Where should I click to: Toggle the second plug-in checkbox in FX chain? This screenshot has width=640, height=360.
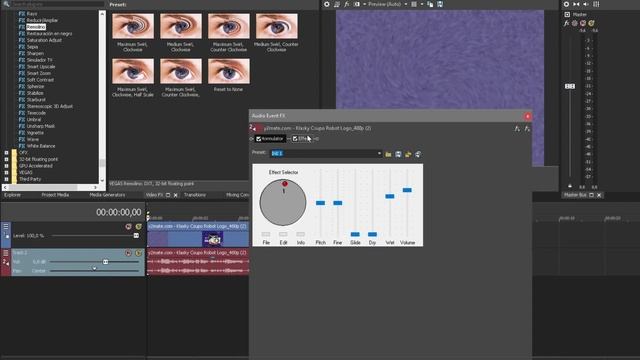tap(295, 139)
